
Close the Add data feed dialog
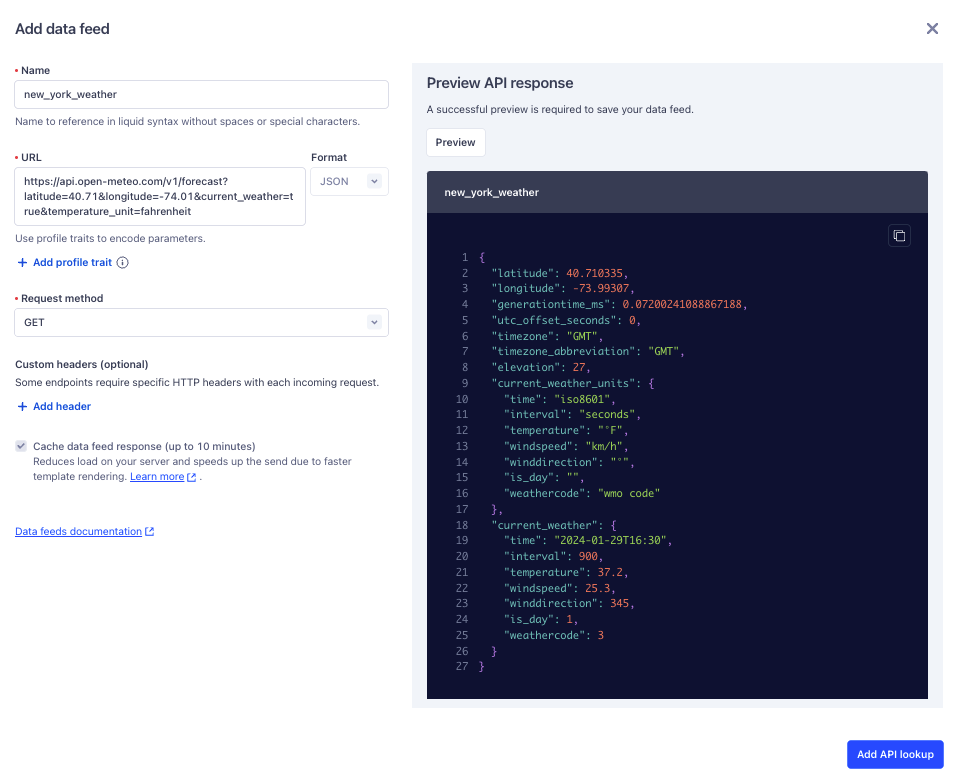point(932,28)
